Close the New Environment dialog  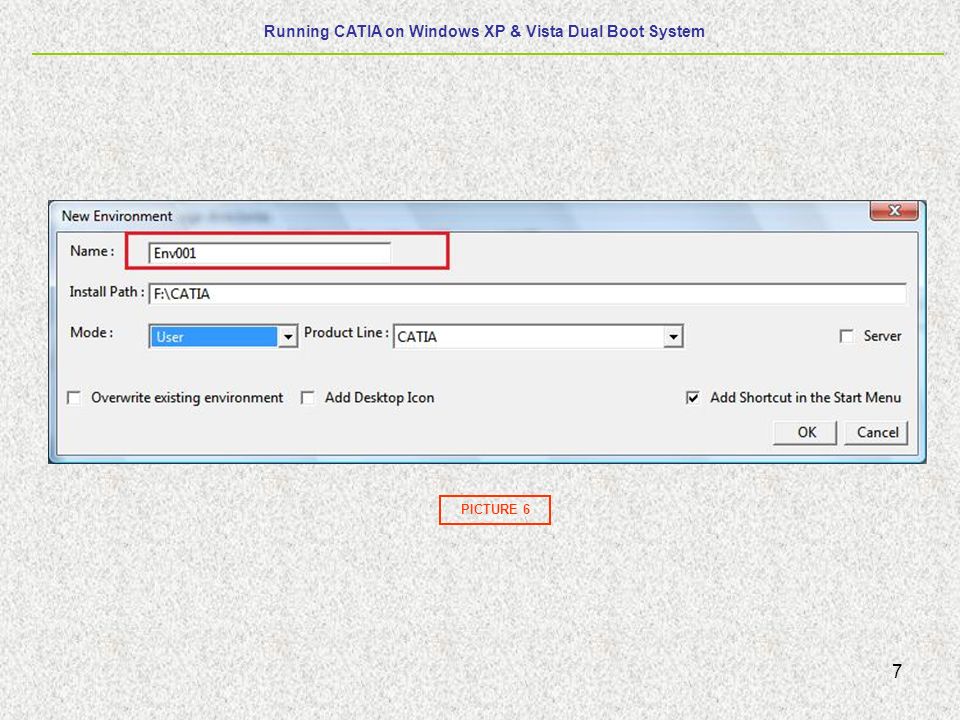[894, 211]
